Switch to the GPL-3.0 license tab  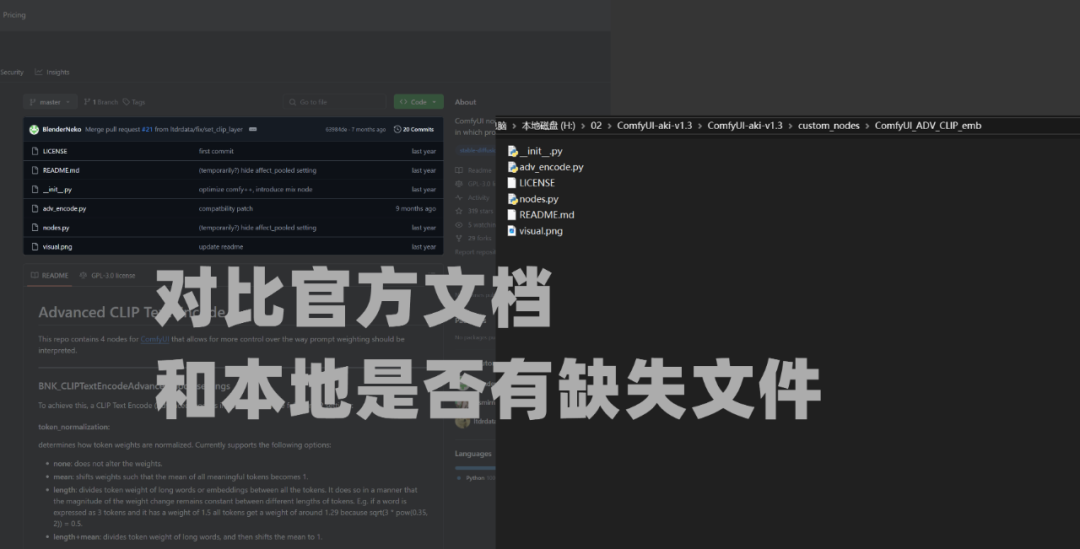(107, 276)
